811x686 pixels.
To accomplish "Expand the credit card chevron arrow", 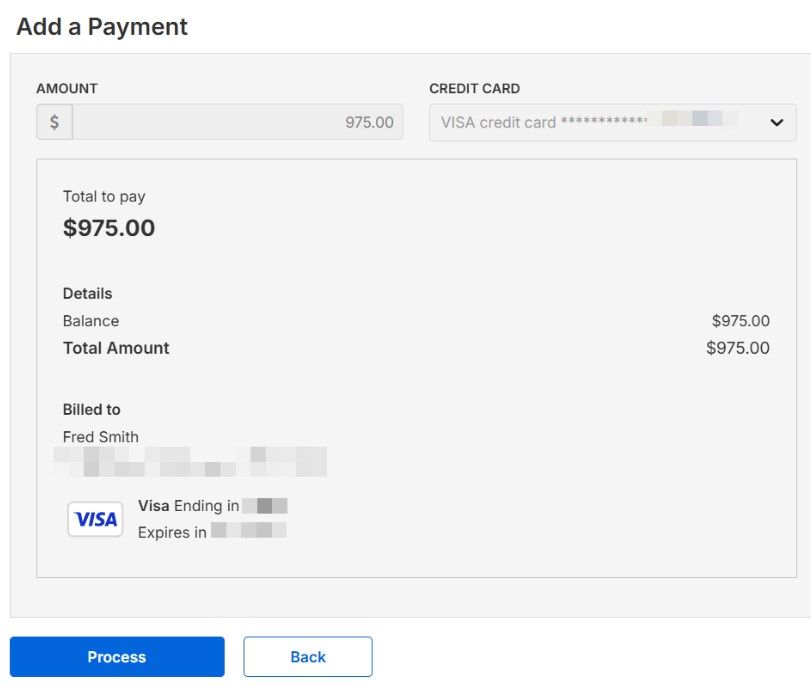I will (x=776, y=122).
